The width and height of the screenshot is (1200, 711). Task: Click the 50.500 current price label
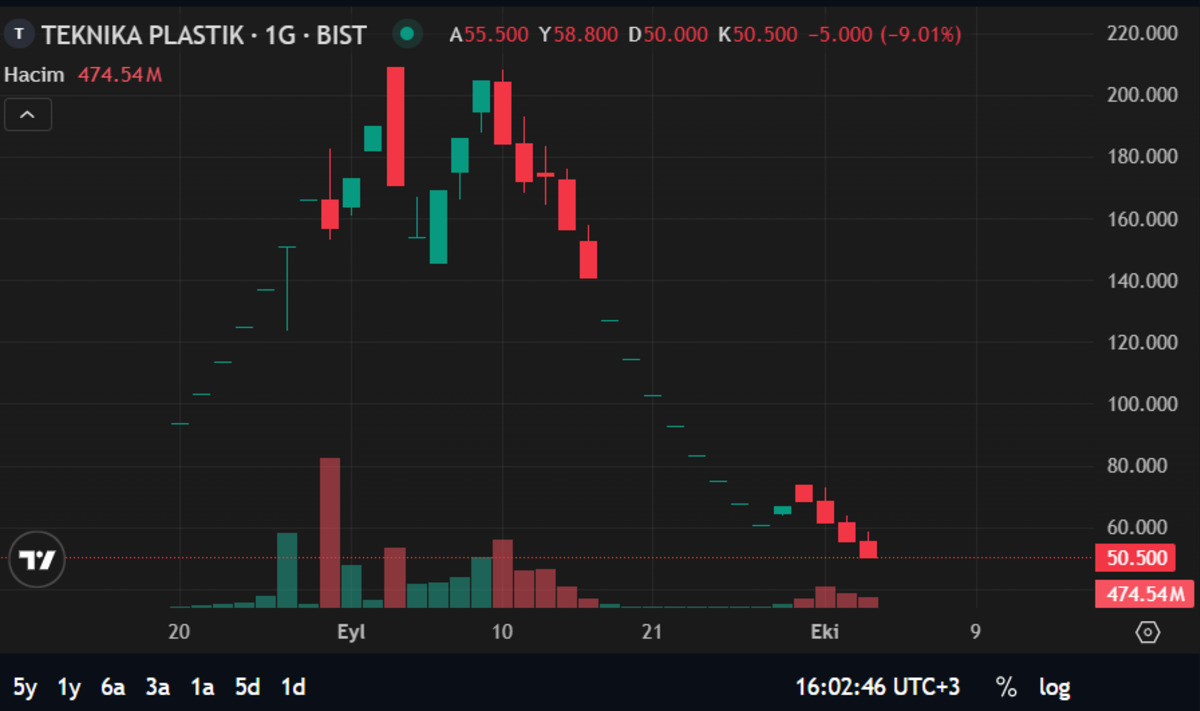1135,558
